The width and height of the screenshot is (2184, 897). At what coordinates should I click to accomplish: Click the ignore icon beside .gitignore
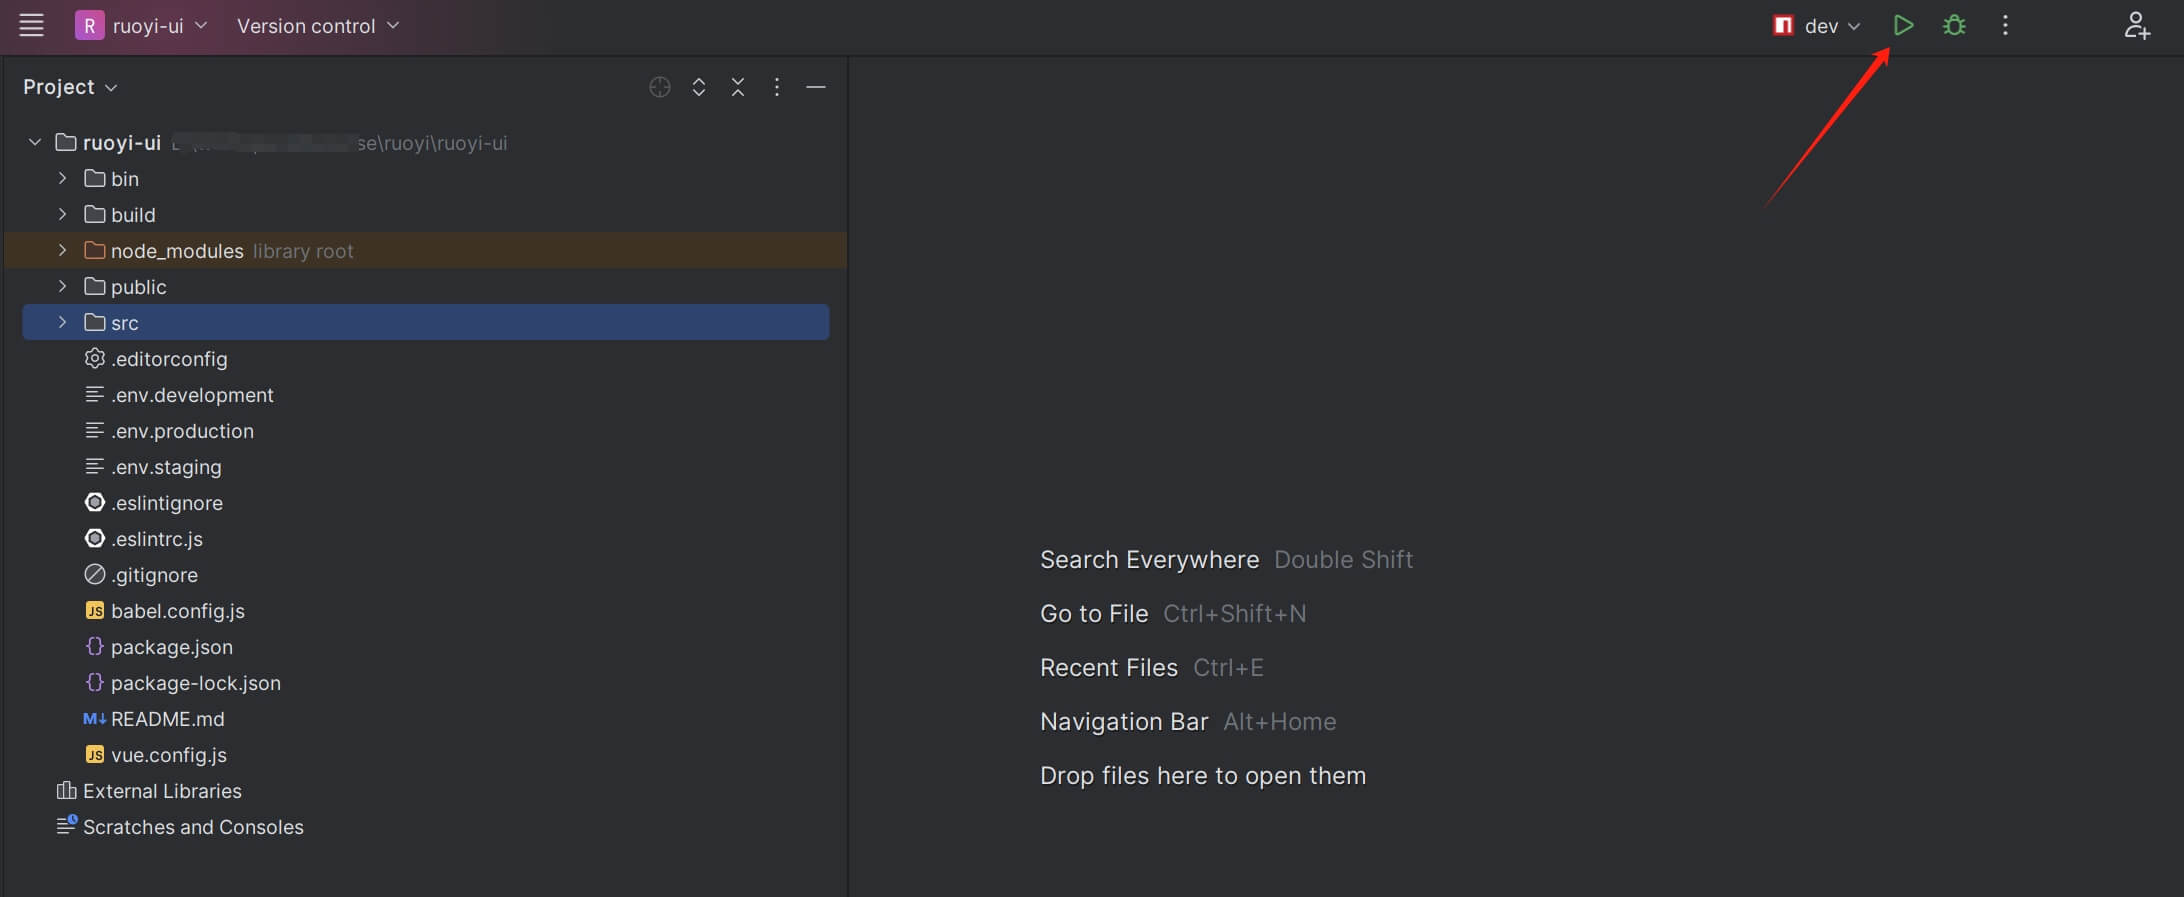[94, 574]
